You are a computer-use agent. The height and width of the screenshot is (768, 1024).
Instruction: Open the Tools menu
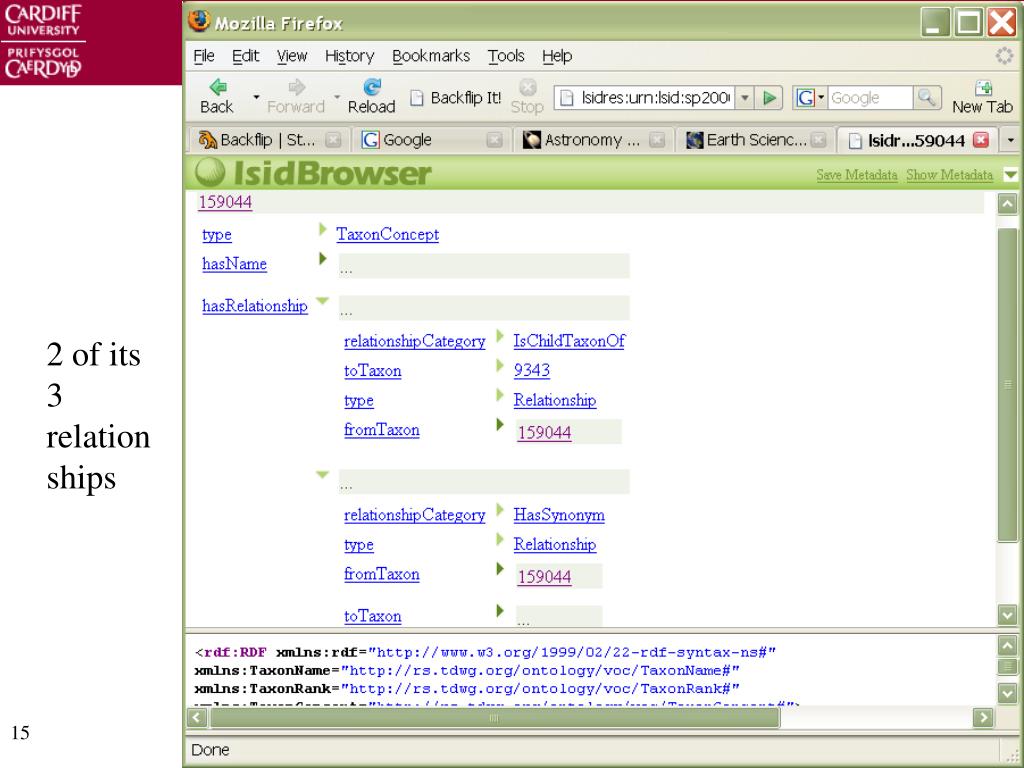tap(506, 56)
